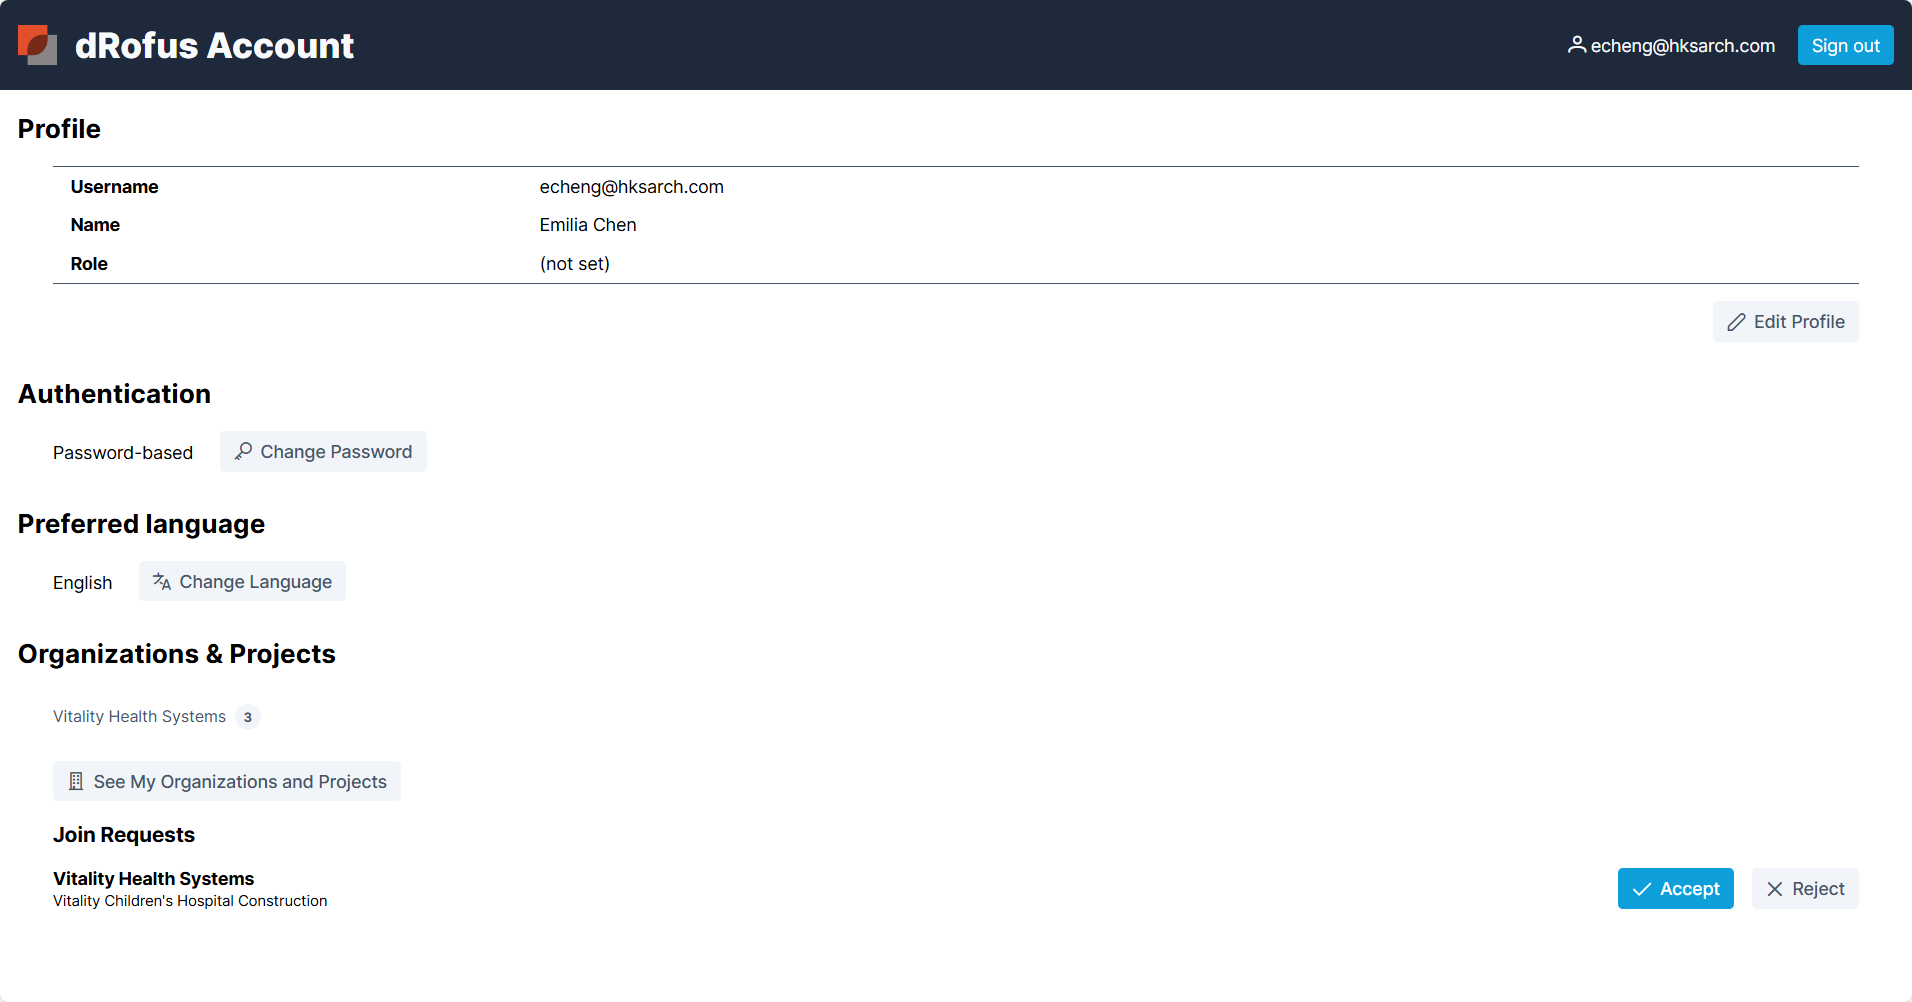The height and width of the screenshot is (1002, 1912).
Task: Click the Preferred language heading
Action: pos(141,524)
